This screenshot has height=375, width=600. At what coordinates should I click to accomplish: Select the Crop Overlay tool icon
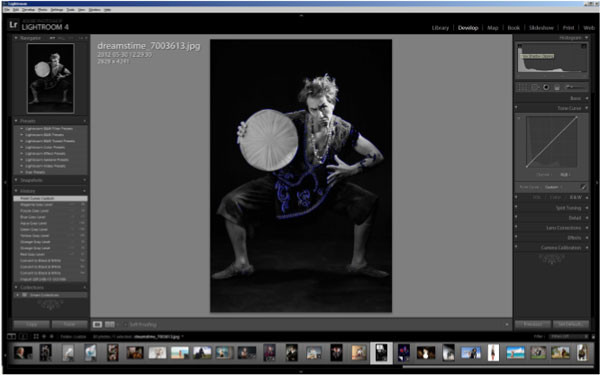tap(521, 87)
